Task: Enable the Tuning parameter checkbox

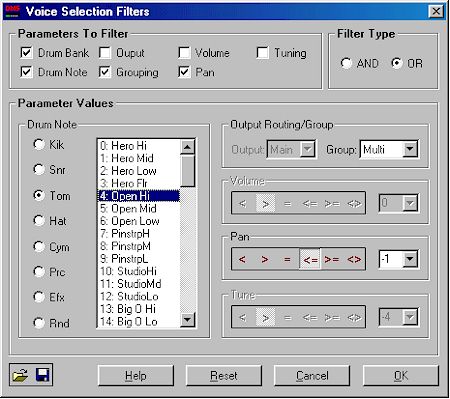Action: (263, 53)
